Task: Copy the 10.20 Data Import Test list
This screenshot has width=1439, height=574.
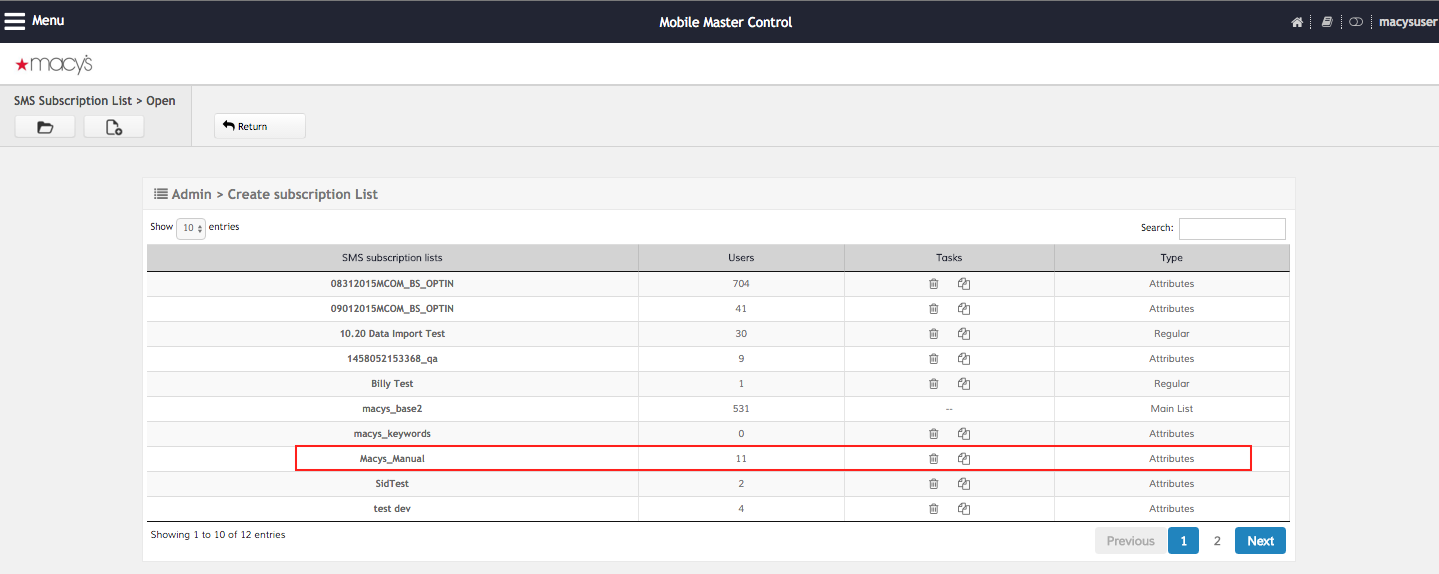Action: (x=964, y=334)
